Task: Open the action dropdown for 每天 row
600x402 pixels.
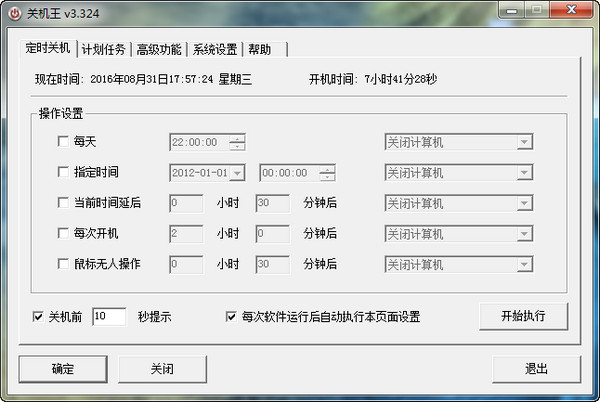Action: [523, 143]
